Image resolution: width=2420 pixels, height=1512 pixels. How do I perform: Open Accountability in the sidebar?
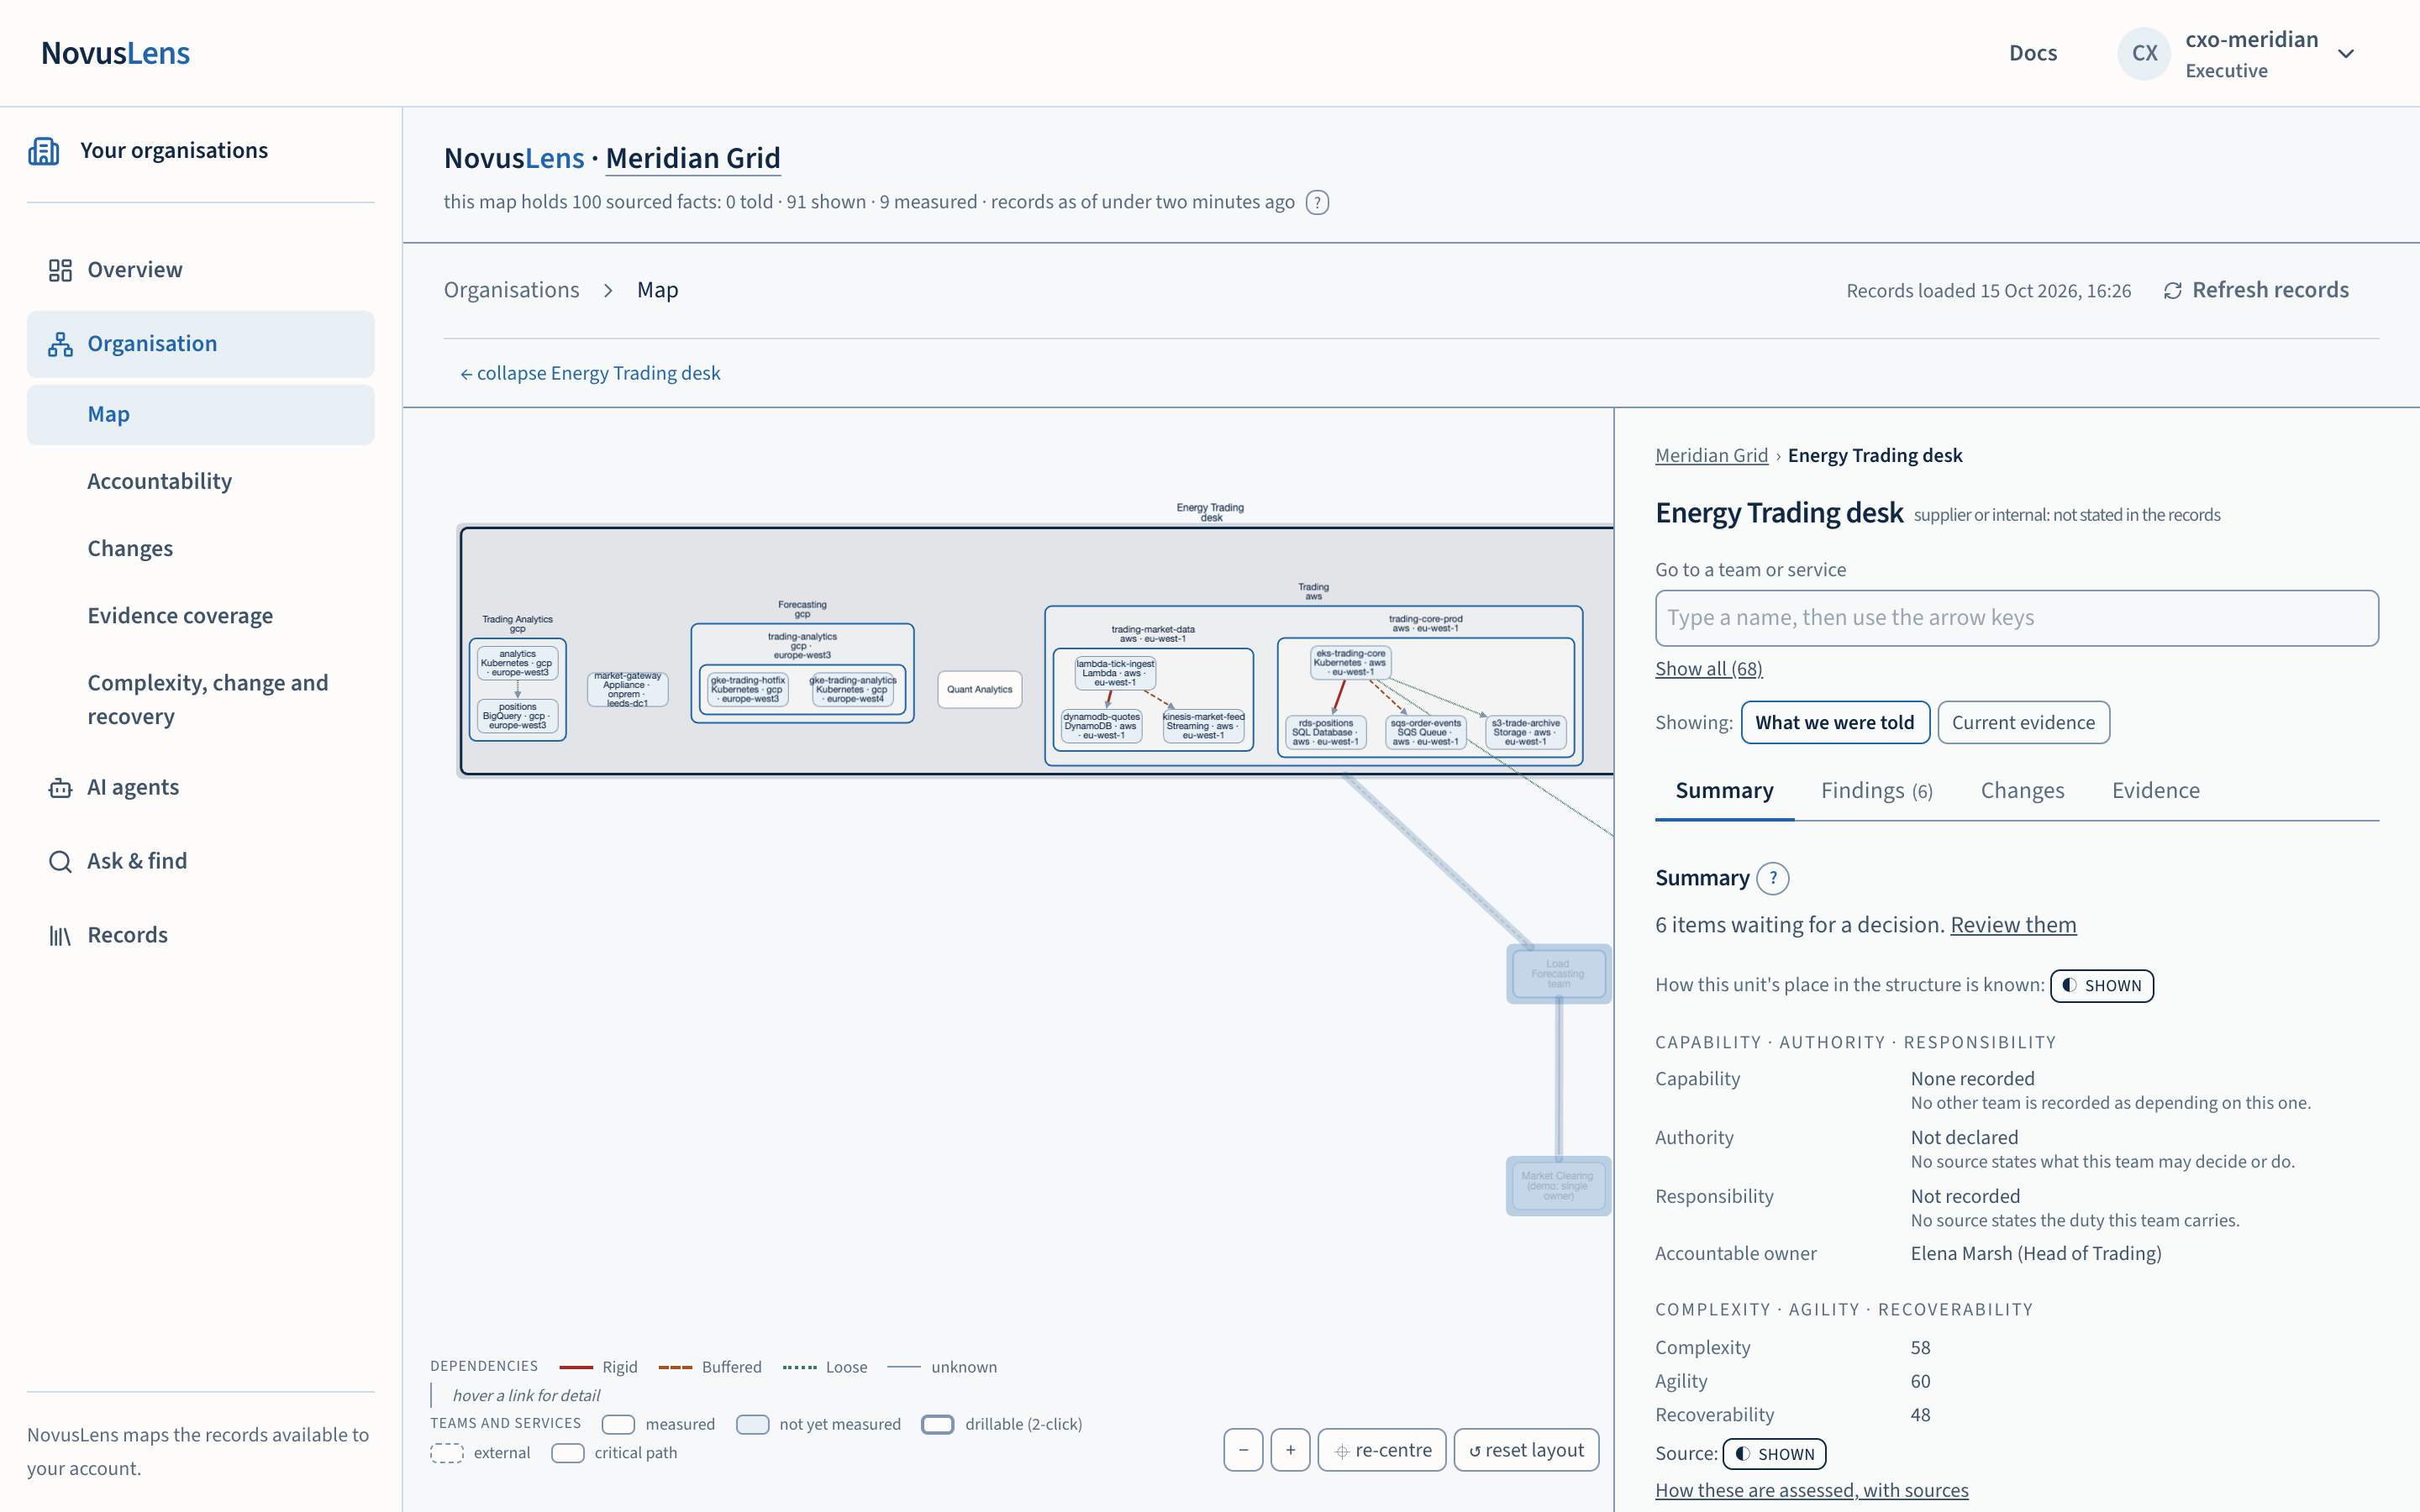click(x=201, y=481)
